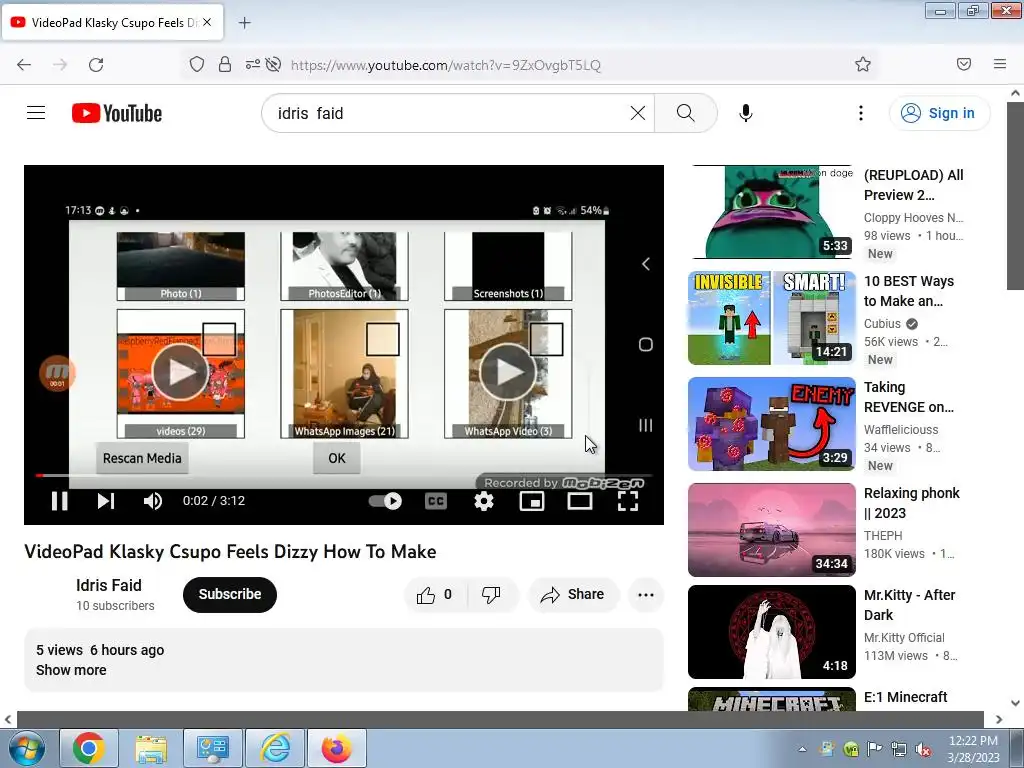The image size is (1024, 768).
Task: Skip to the next video
Action: click(106, 501)
